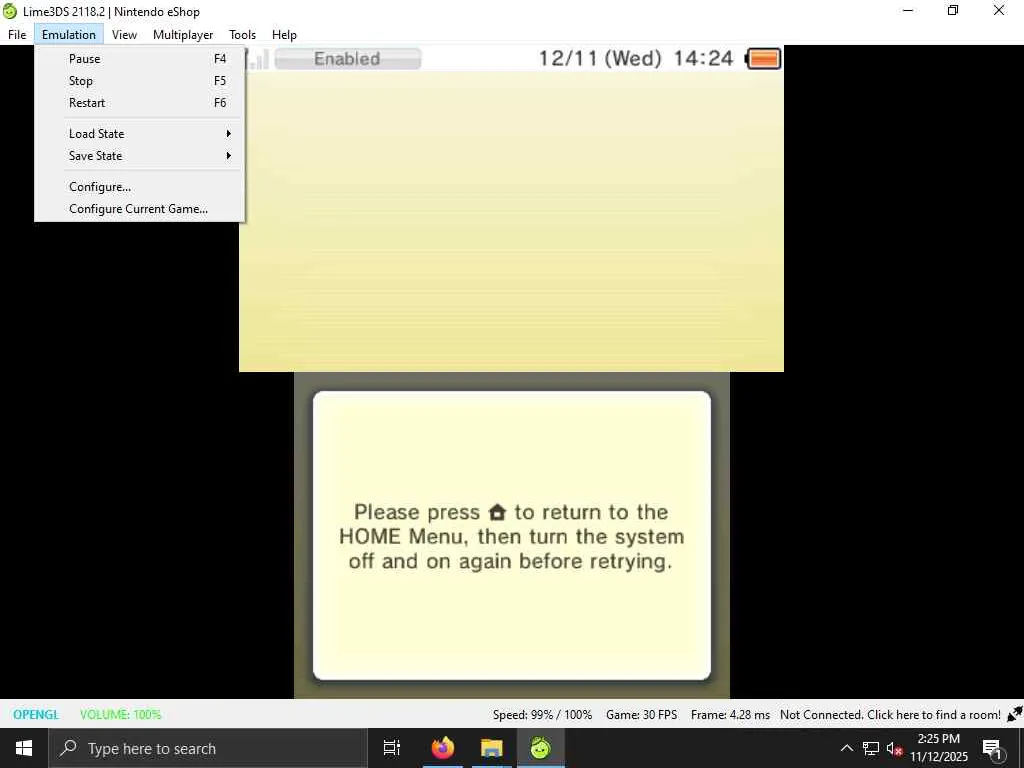Click the Type here to search box
Screen dimensions: 1024x768
click(x=208, y=748)
